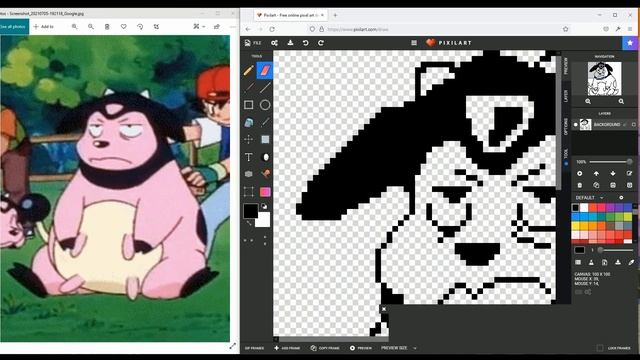Select the Square shape tool

point(249,104)
